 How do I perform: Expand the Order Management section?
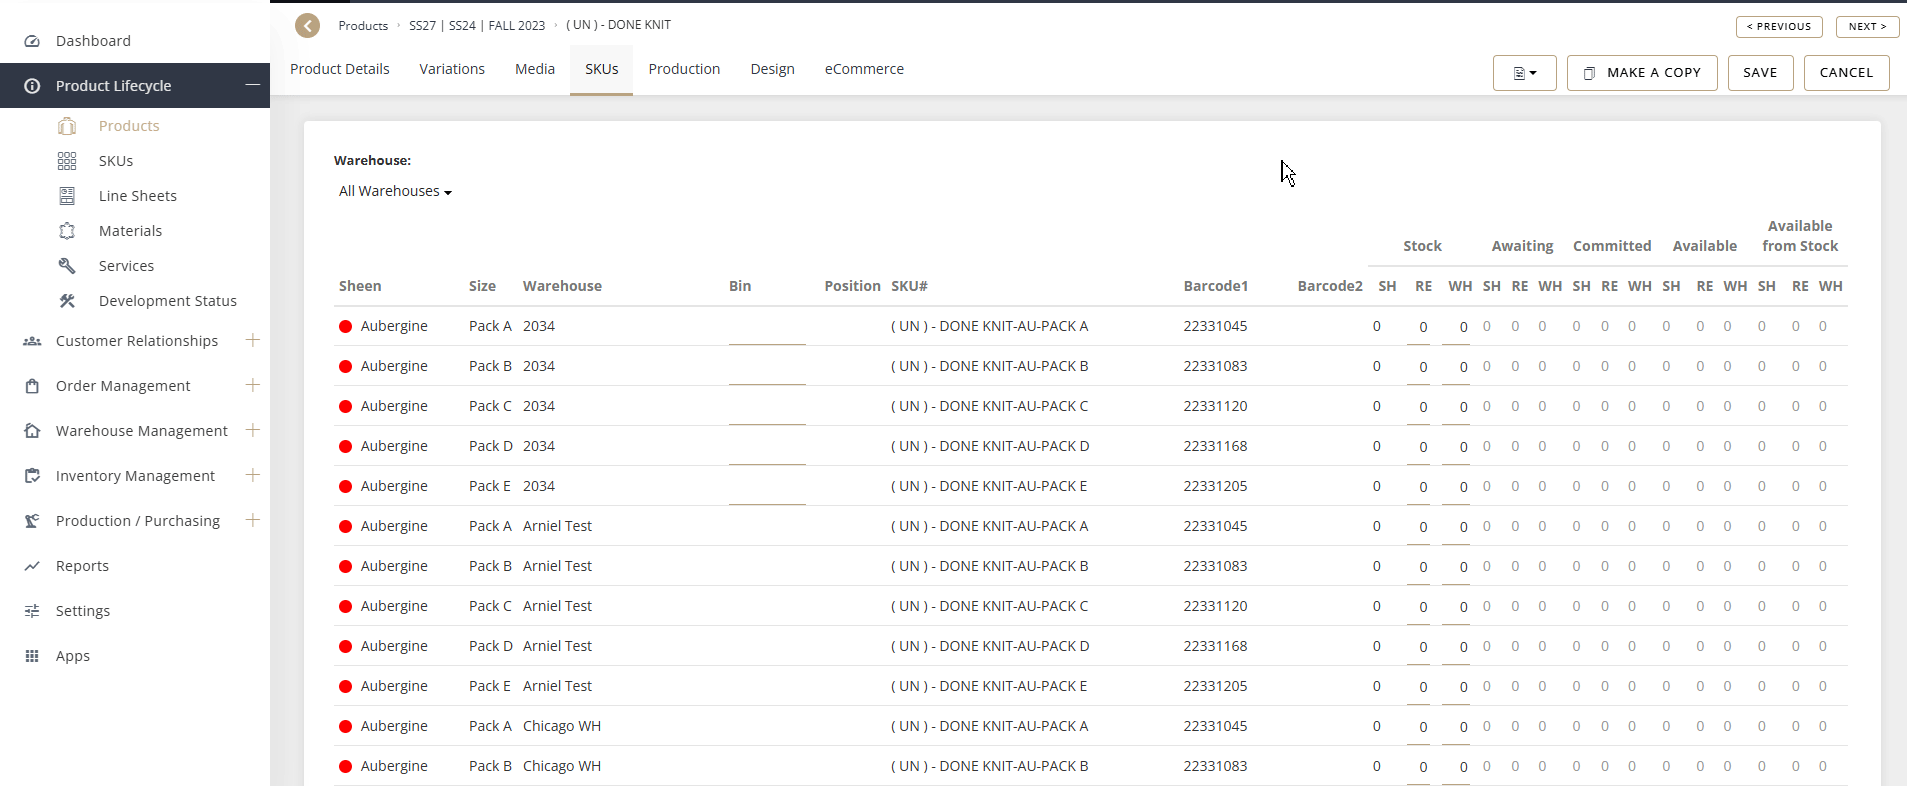pos(252,385)
